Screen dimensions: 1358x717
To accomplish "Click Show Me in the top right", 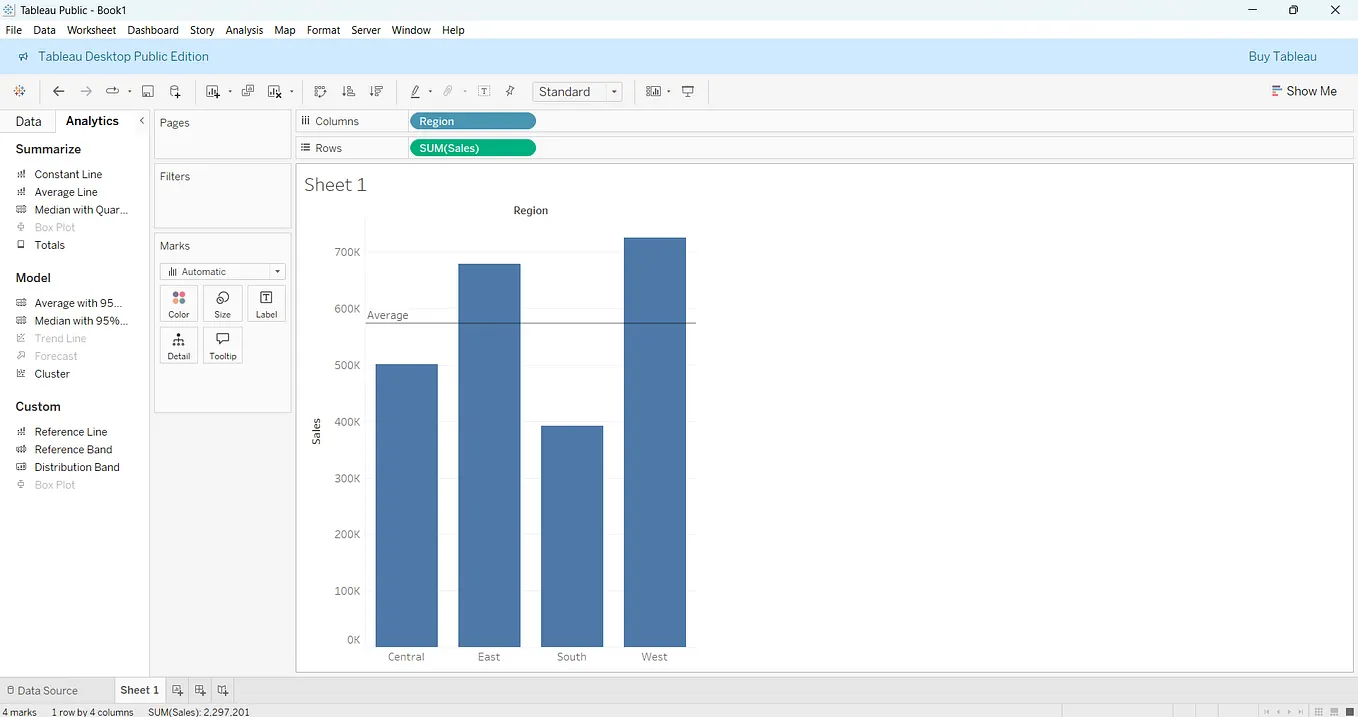I will pyautogui.click(x=1304, y=91).
